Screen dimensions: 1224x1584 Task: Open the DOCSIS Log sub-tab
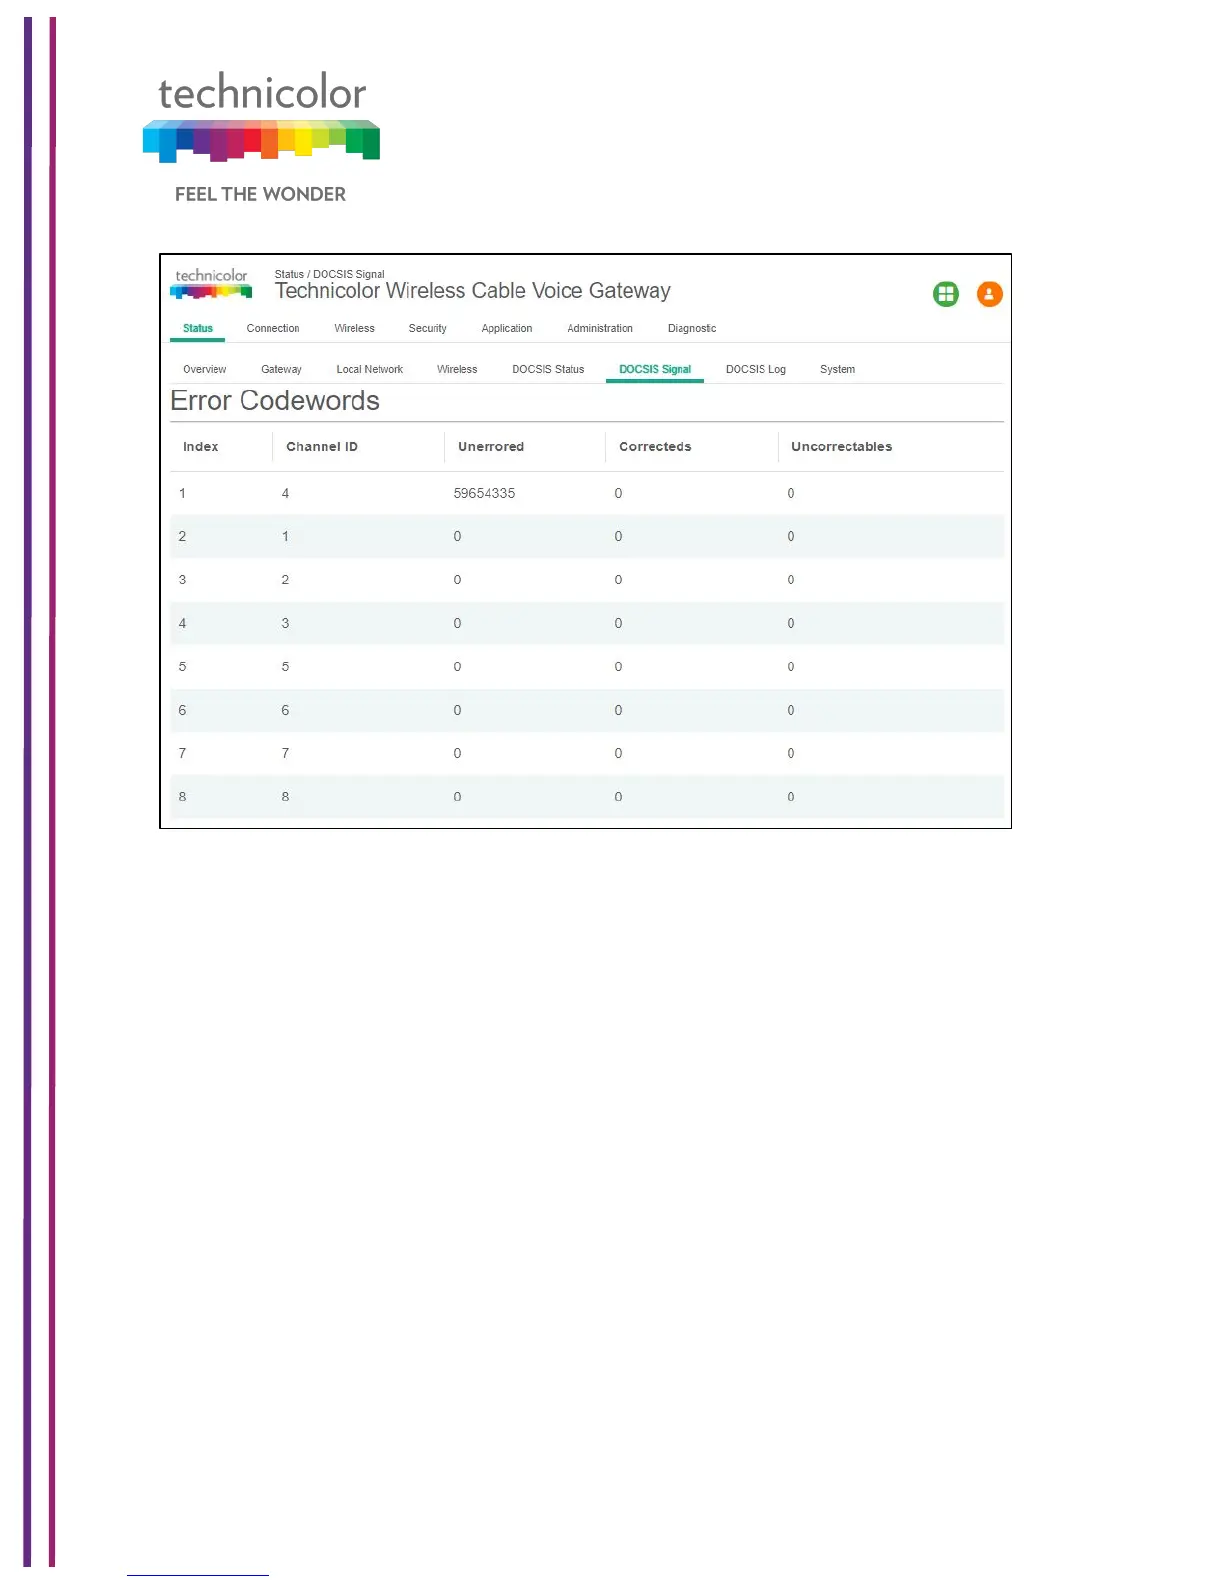pos(756,369)
